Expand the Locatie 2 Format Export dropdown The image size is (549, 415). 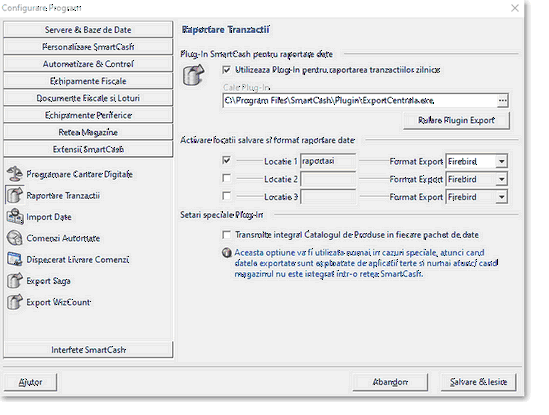pyautogui.click(x=502, y=179)
